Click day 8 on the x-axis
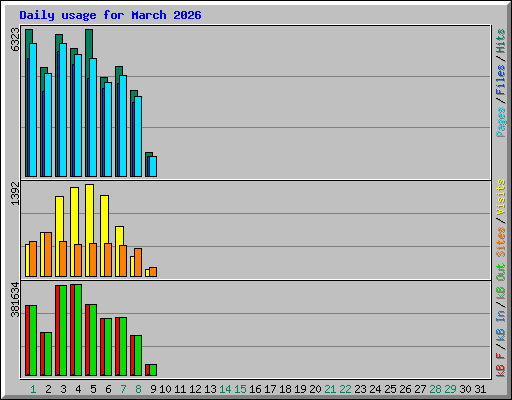The width and height of the screenshot is (512, 400). [138, 389]
